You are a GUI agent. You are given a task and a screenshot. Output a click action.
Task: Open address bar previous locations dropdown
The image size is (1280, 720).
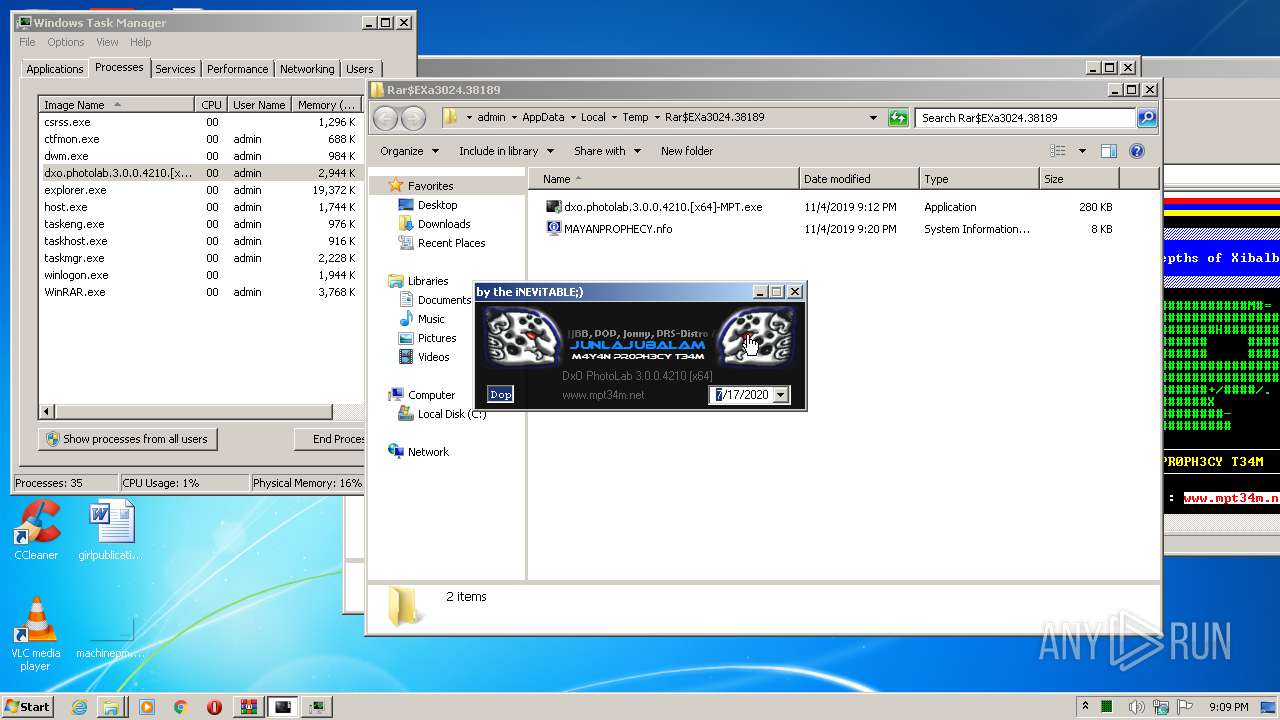point(874,118)
